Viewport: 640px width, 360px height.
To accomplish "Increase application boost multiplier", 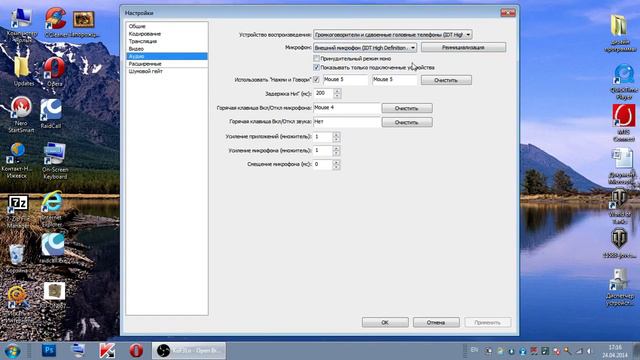I will (x=336, y=134).
